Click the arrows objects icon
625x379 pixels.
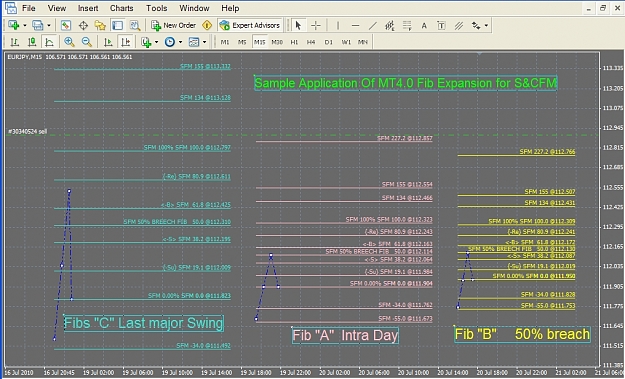pyautogui.click(x=476, y=26)
